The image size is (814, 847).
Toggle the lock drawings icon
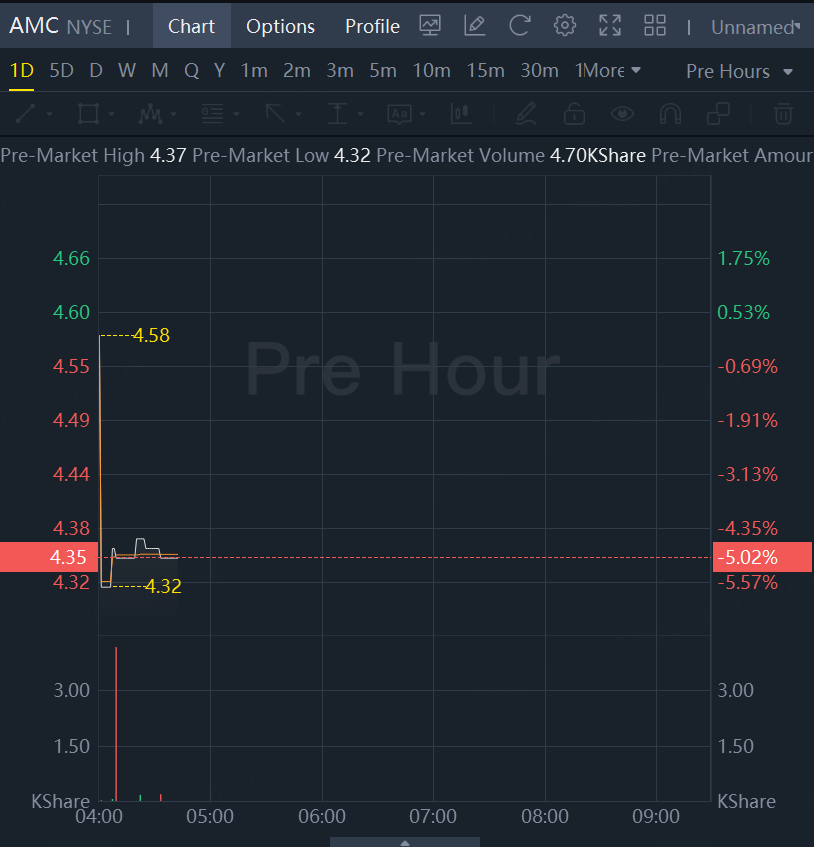[x=574, y=114]
